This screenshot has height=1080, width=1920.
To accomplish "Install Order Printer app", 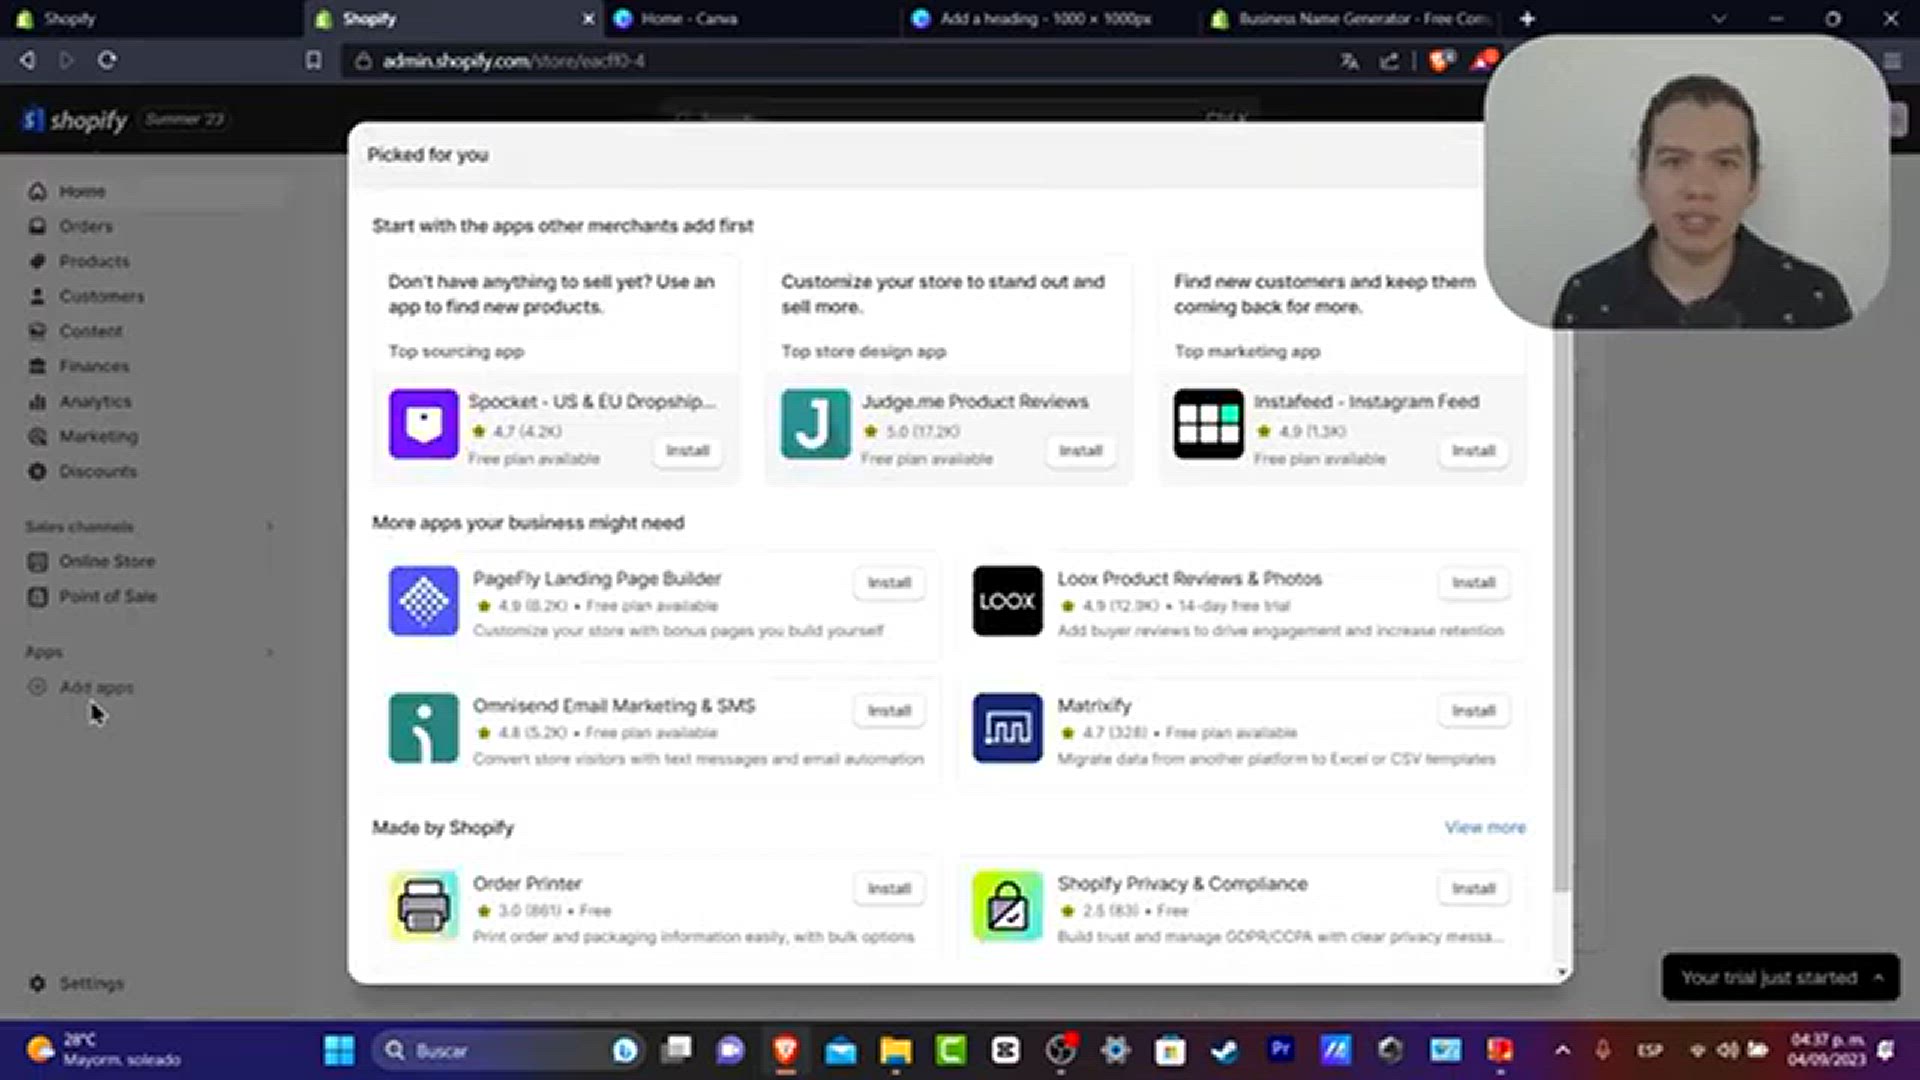I will click(889, 889).
